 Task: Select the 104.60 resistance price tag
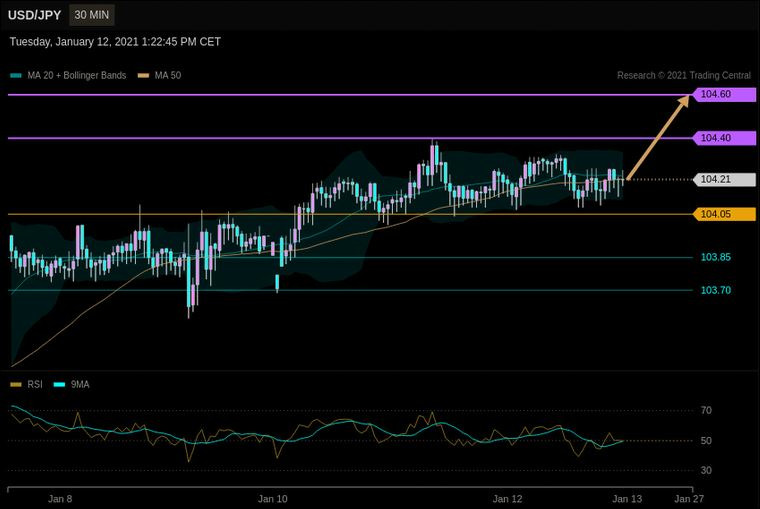coord(725,94)
